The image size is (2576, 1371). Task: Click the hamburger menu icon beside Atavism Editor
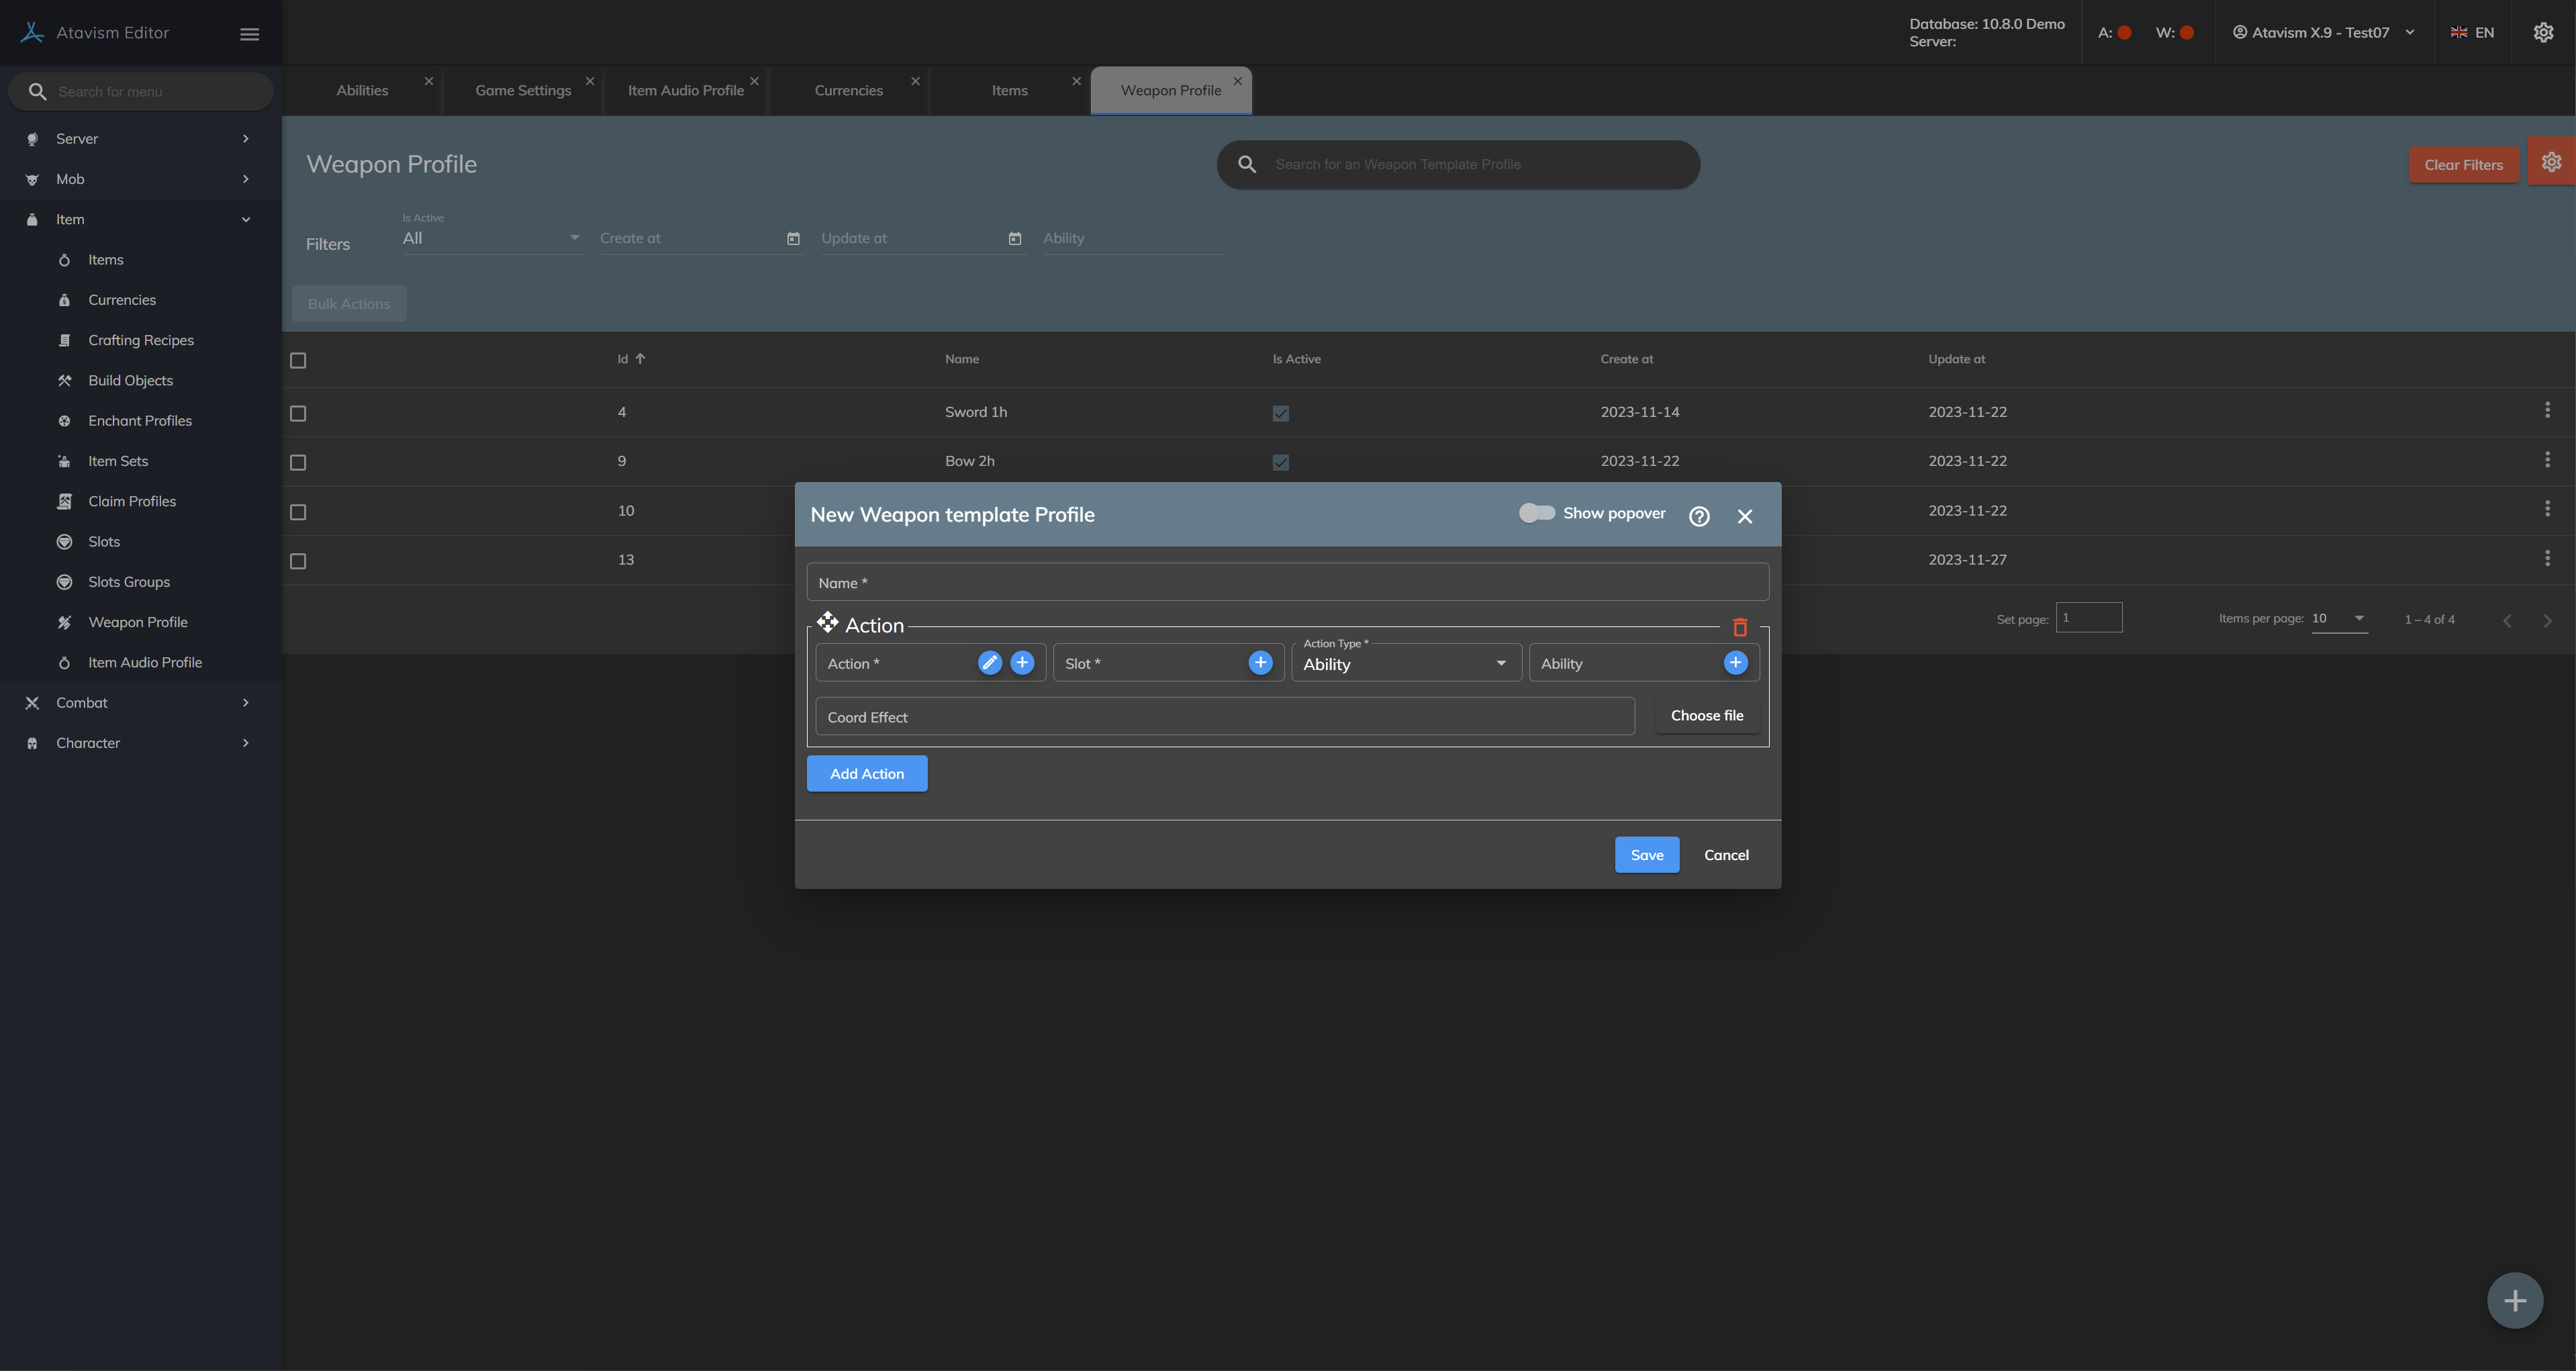coord(250,34)
